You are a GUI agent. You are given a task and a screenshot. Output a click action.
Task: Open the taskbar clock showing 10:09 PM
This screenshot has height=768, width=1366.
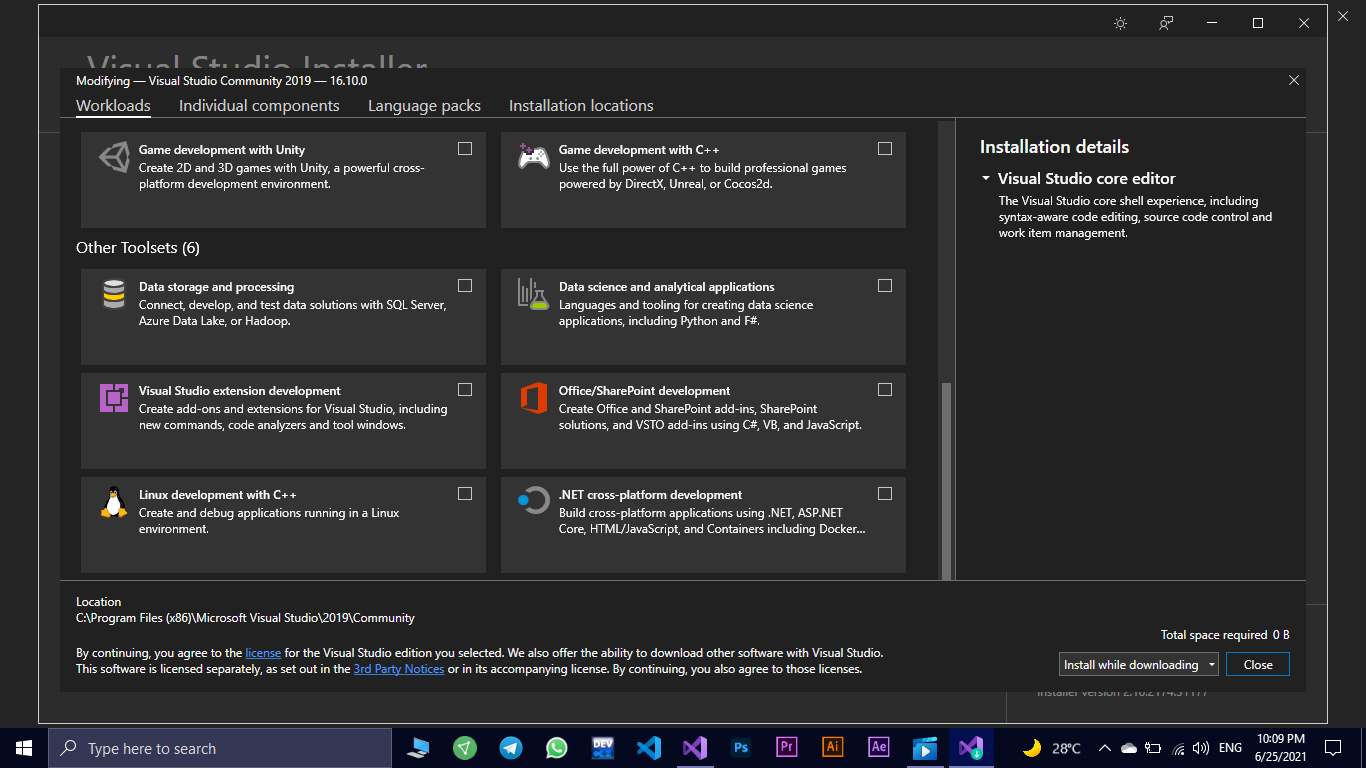pyautogui.click(x=1280, y=748)
